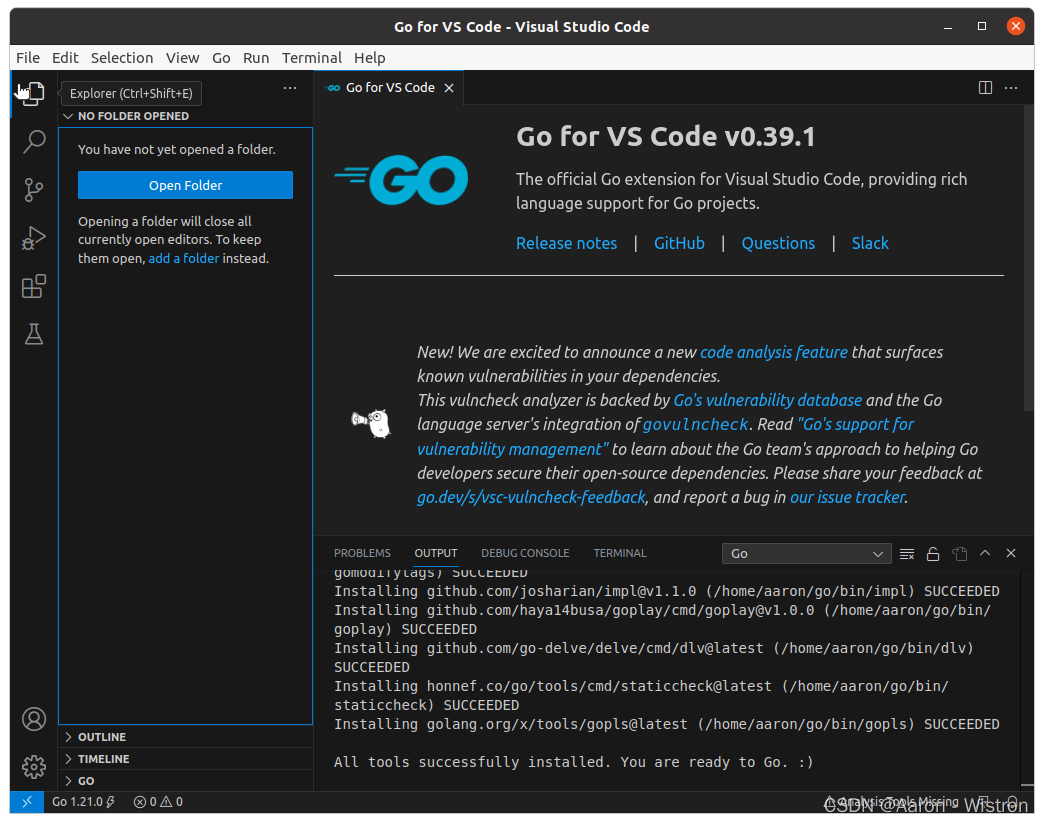Switch to the OUTPUT panel tab
This screenshot has width=1044, height=823.
click(435, 553)
